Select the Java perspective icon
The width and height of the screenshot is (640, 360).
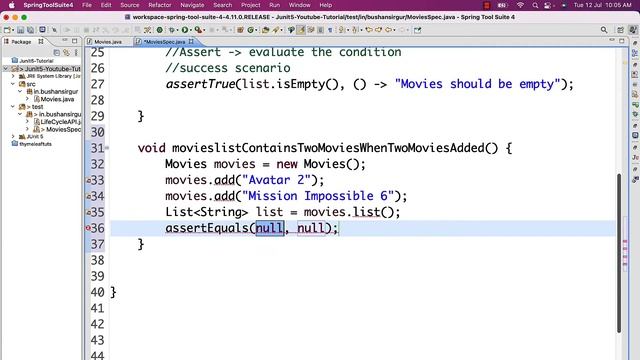(x=633, y=30)
